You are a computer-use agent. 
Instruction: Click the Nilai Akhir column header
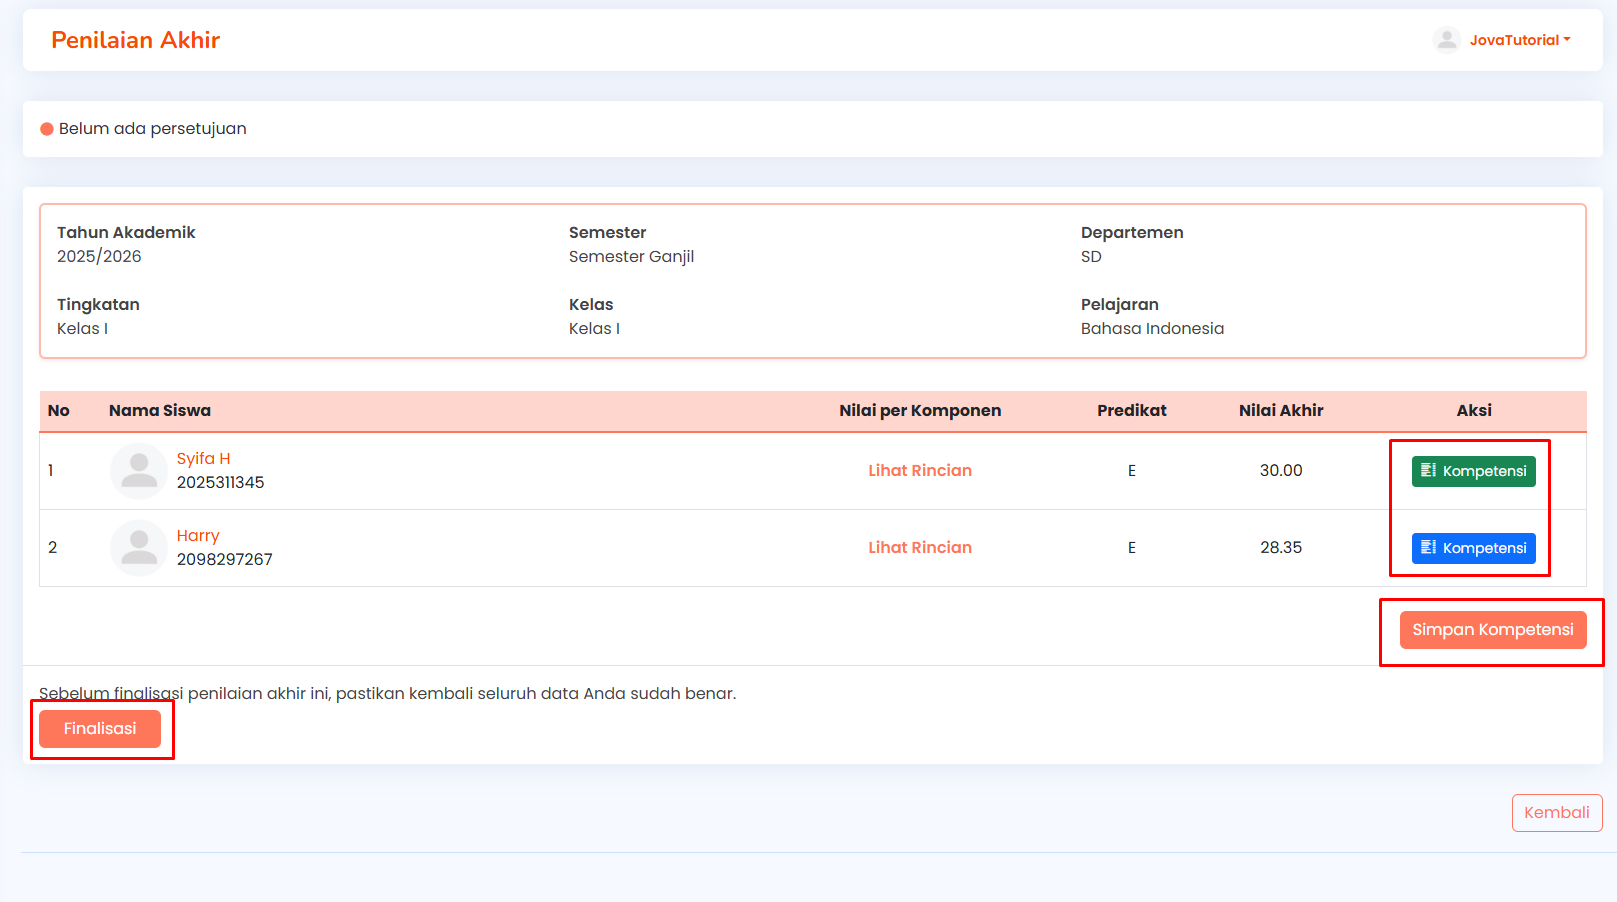pyautogui.click(x=1281, y=411)
